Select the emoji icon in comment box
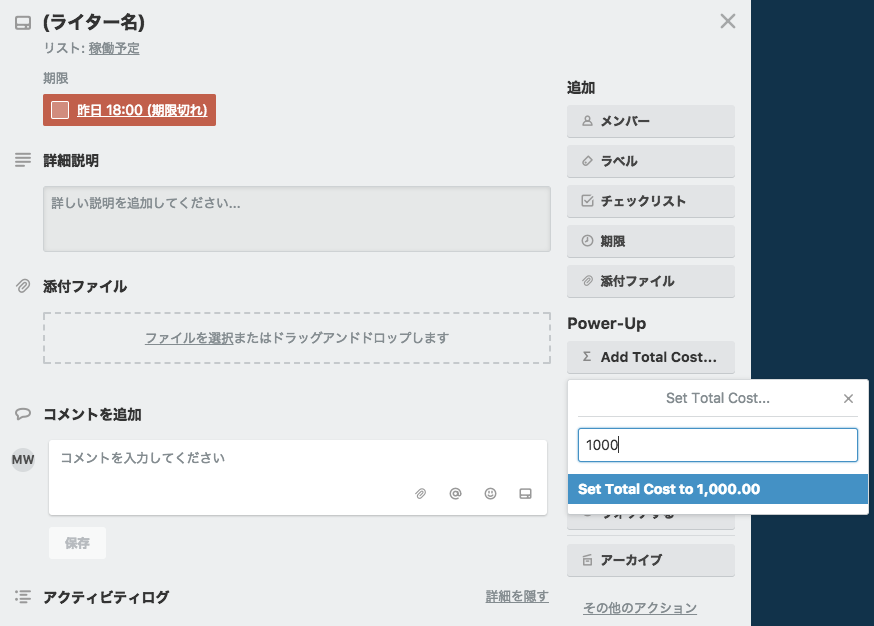Image resolution: width=874 pixels, height=626 pixels. click(x=490, y=493)
